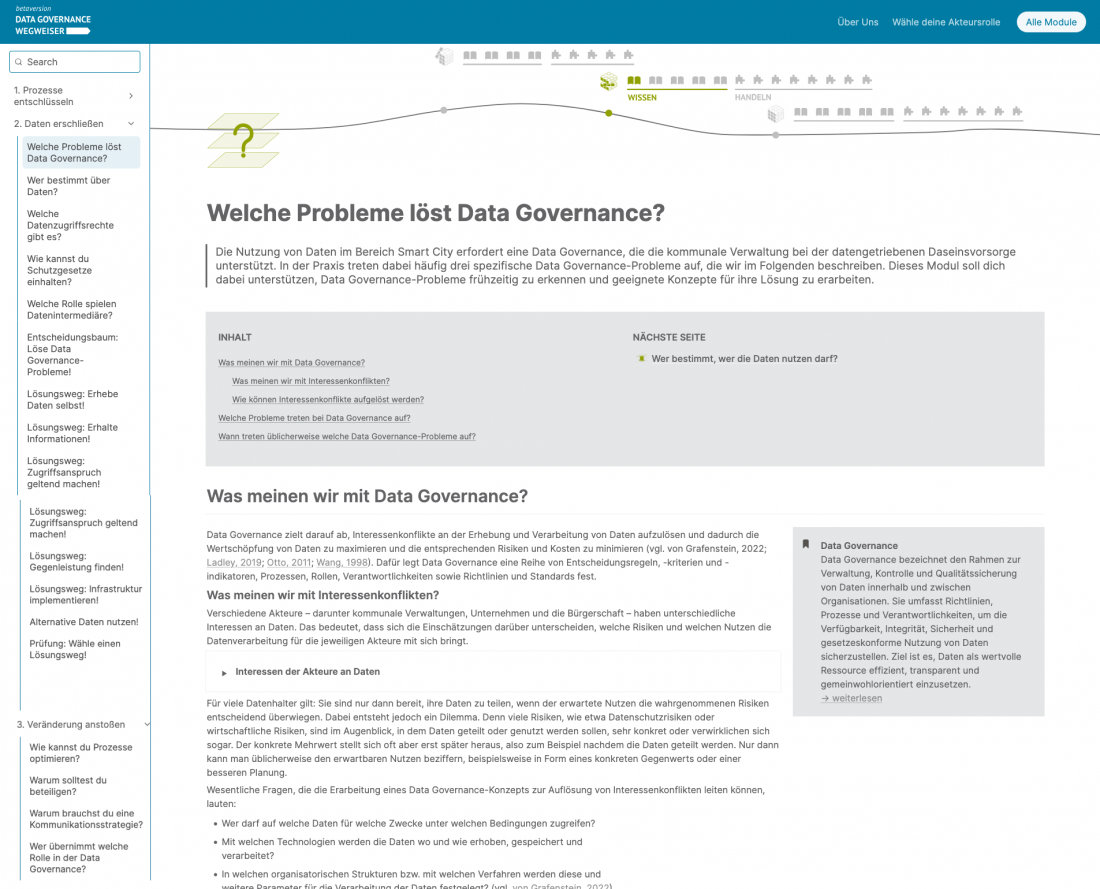Select 'Wähle deine Akteursrolle' in the navbar
This screenshot has height=889, width=1100.
coord(946,21)
